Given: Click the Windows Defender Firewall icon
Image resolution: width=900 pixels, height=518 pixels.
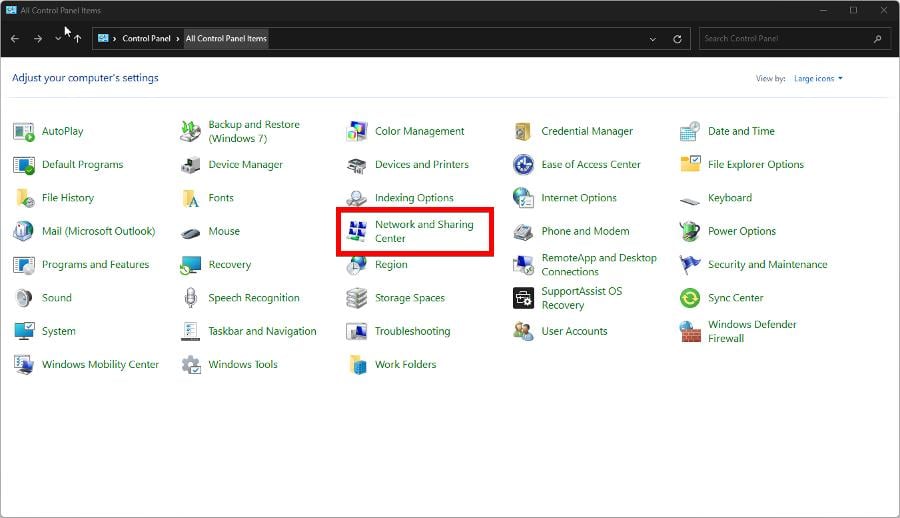Looking at the screenshot, I should (689, 331).
